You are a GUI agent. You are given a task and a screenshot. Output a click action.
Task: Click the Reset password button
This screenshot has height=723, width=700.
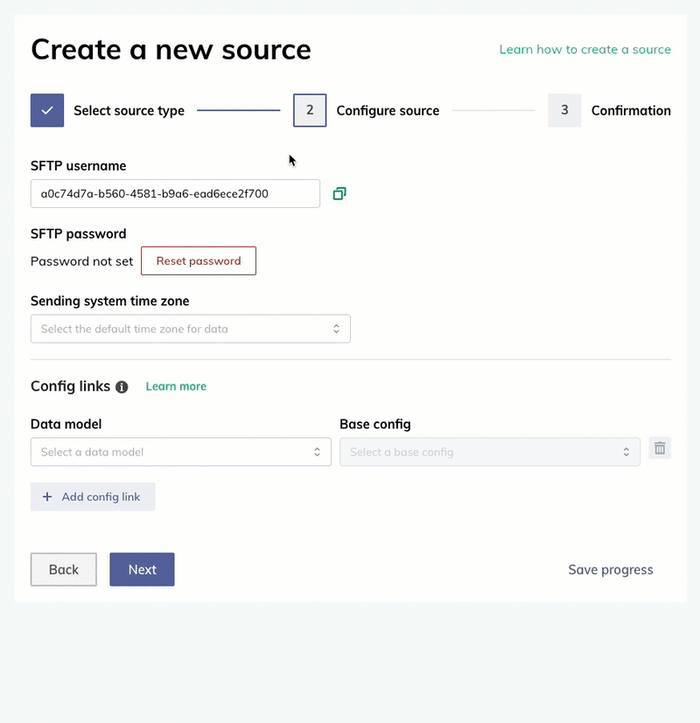pos(199,261)
